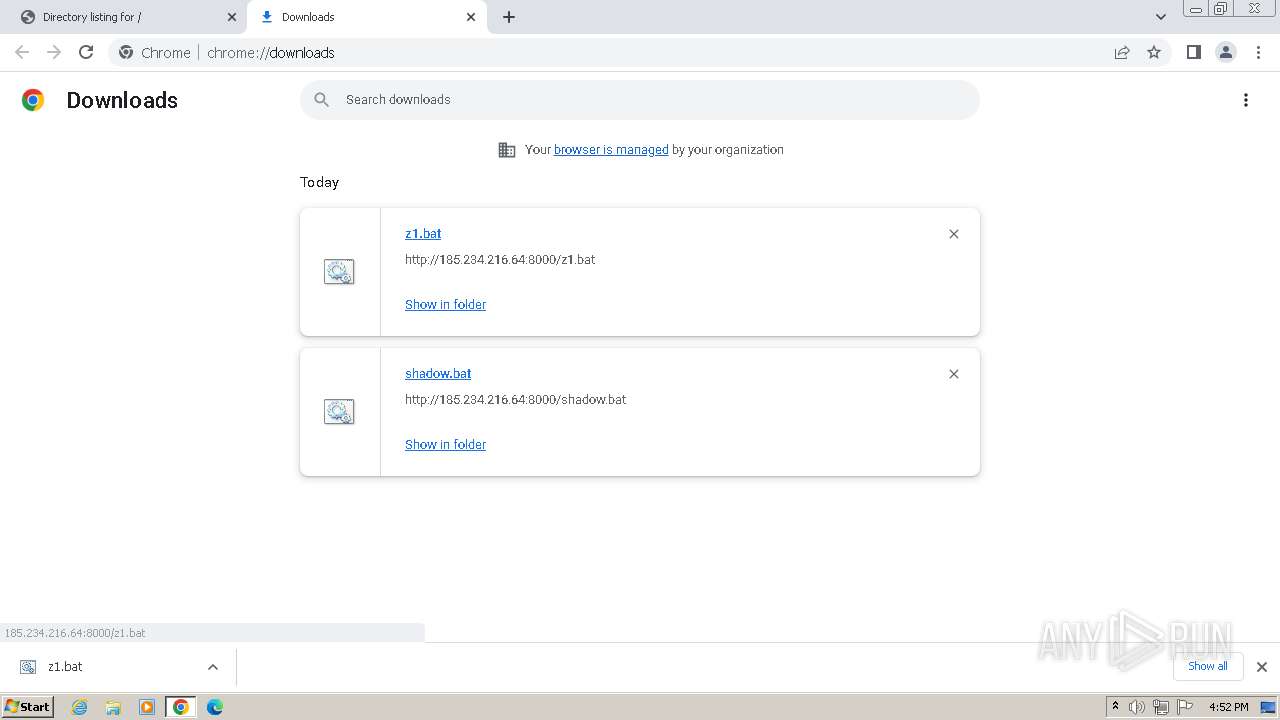The height and width of the screenshot is (720, 1280).
Task: Click volume speaker tray icon
Action: [1137, 707]
